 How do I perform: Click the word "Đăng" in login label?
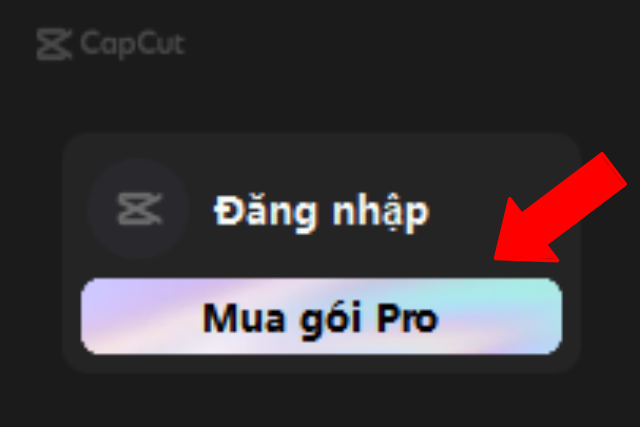tap(265, 213)
